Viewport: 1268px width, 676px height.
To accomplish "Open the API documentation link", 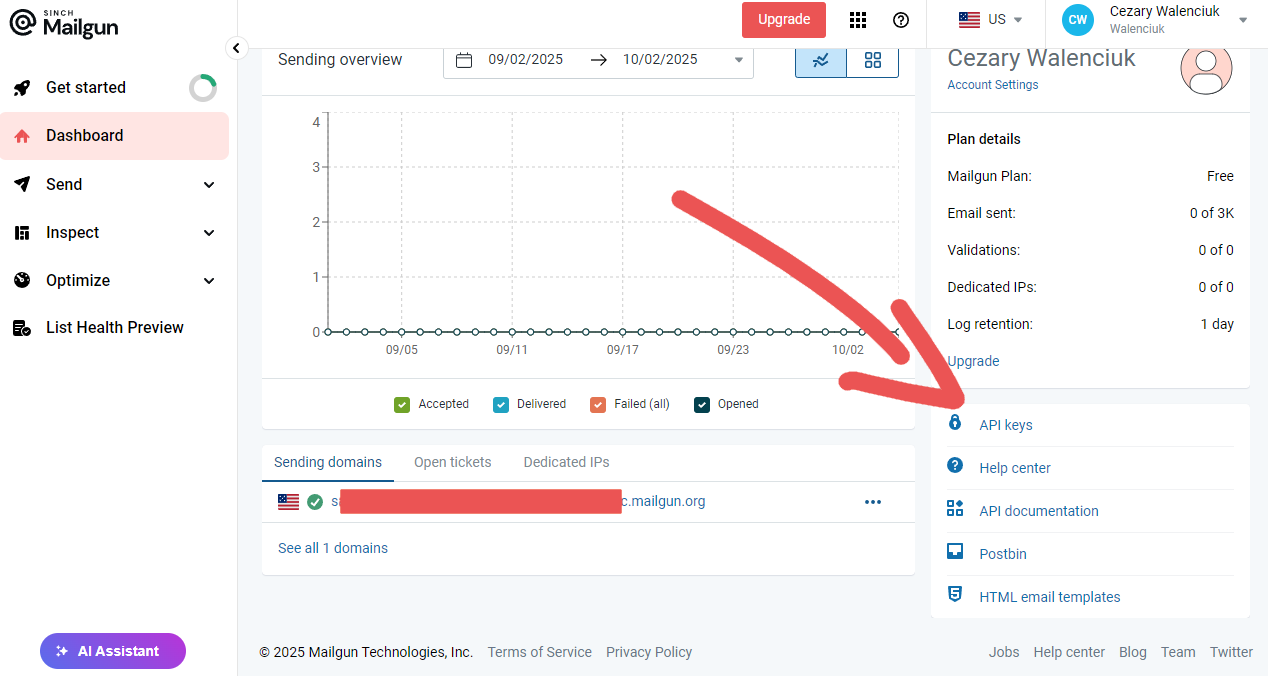I will pos(1039,511).
